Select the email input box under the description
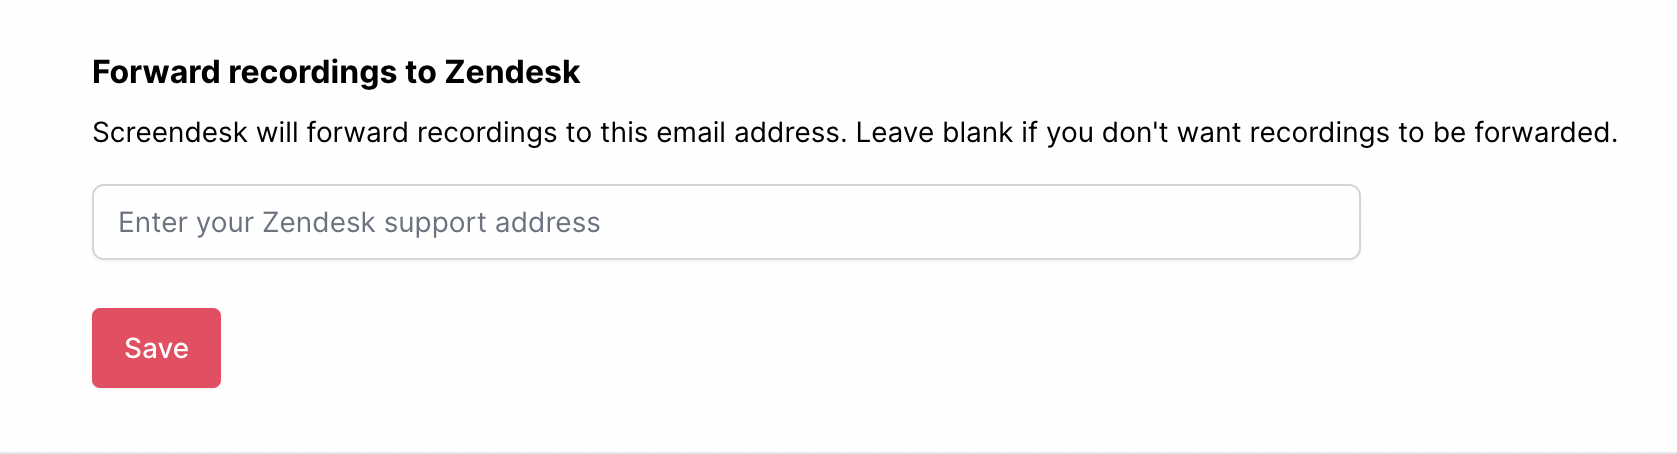 coord(725,222)
